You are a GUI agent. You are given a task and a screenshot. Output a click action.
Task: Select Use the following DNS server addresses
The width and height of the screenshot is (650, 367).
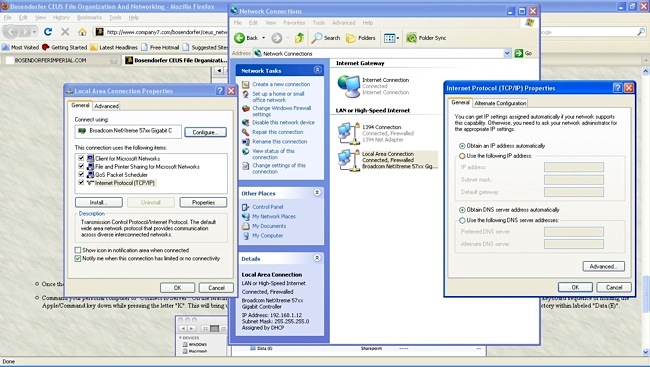462,220
